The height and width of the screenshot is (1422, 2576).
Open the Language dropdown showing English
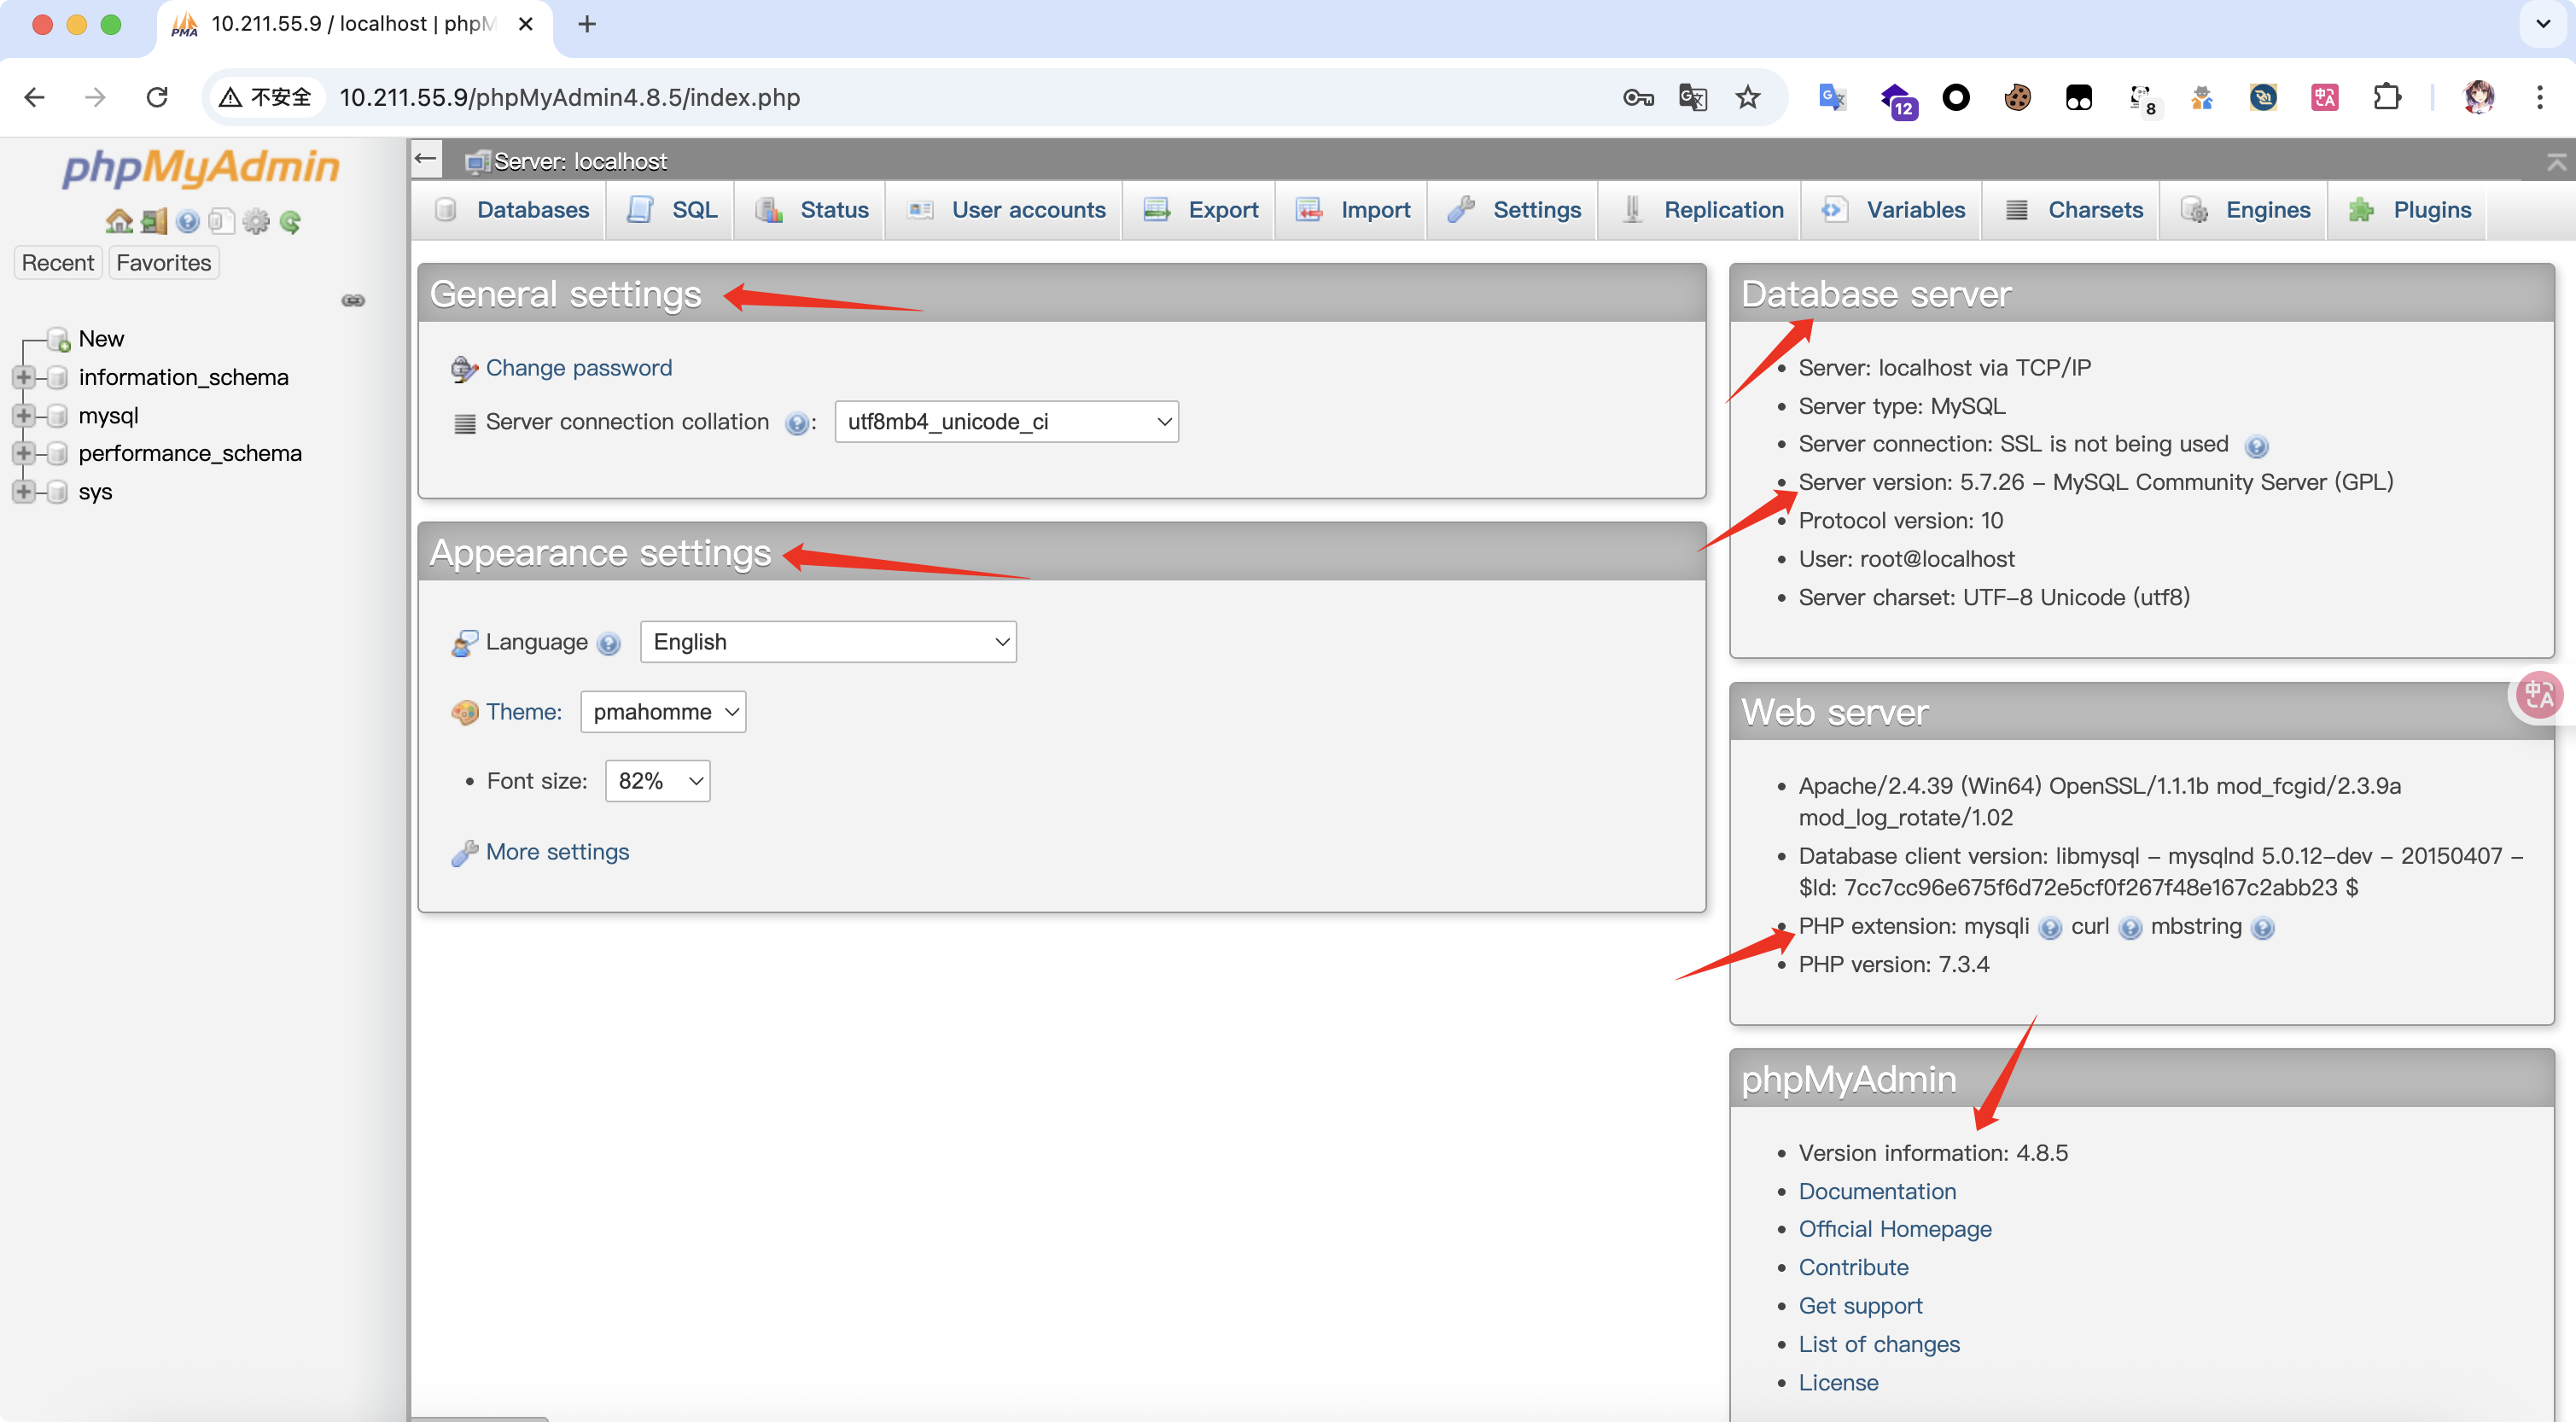tap(828, 642)
